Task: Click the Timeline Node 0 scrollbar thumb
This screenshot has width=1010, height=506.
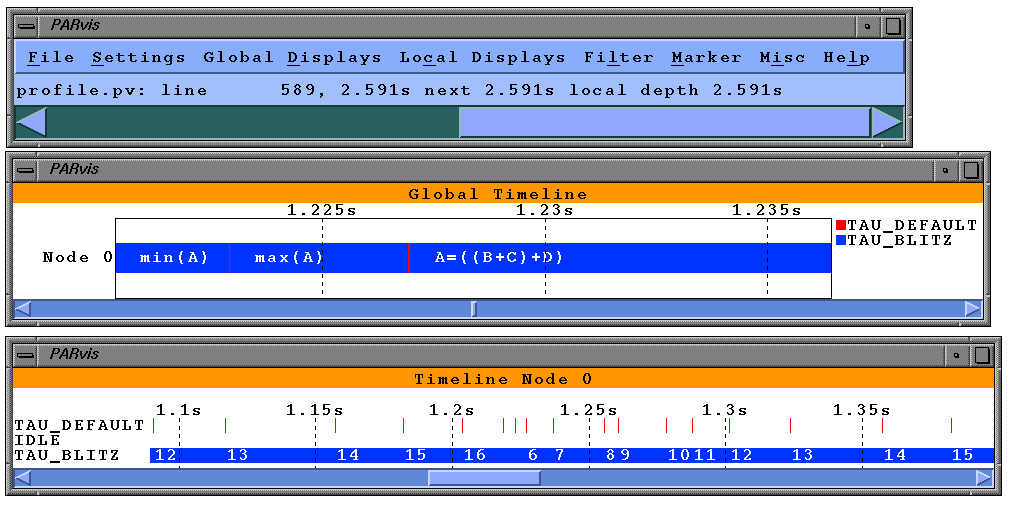Action: [484, 478]
